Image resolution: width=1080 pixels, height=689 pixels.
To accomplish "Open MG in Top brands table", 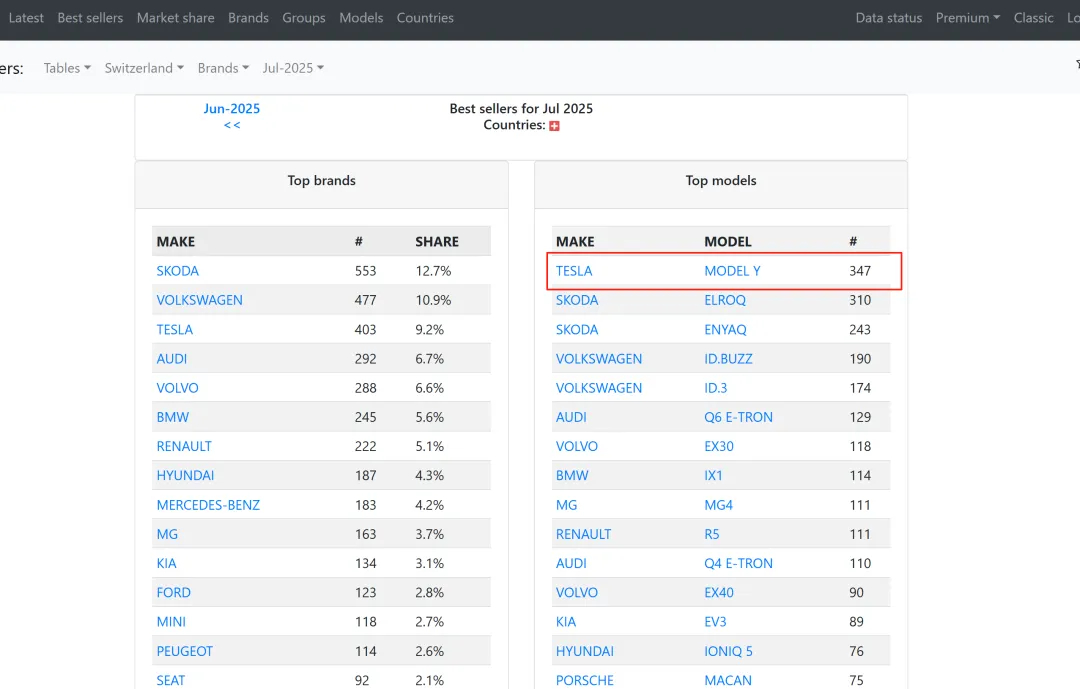I will point(167,534).
